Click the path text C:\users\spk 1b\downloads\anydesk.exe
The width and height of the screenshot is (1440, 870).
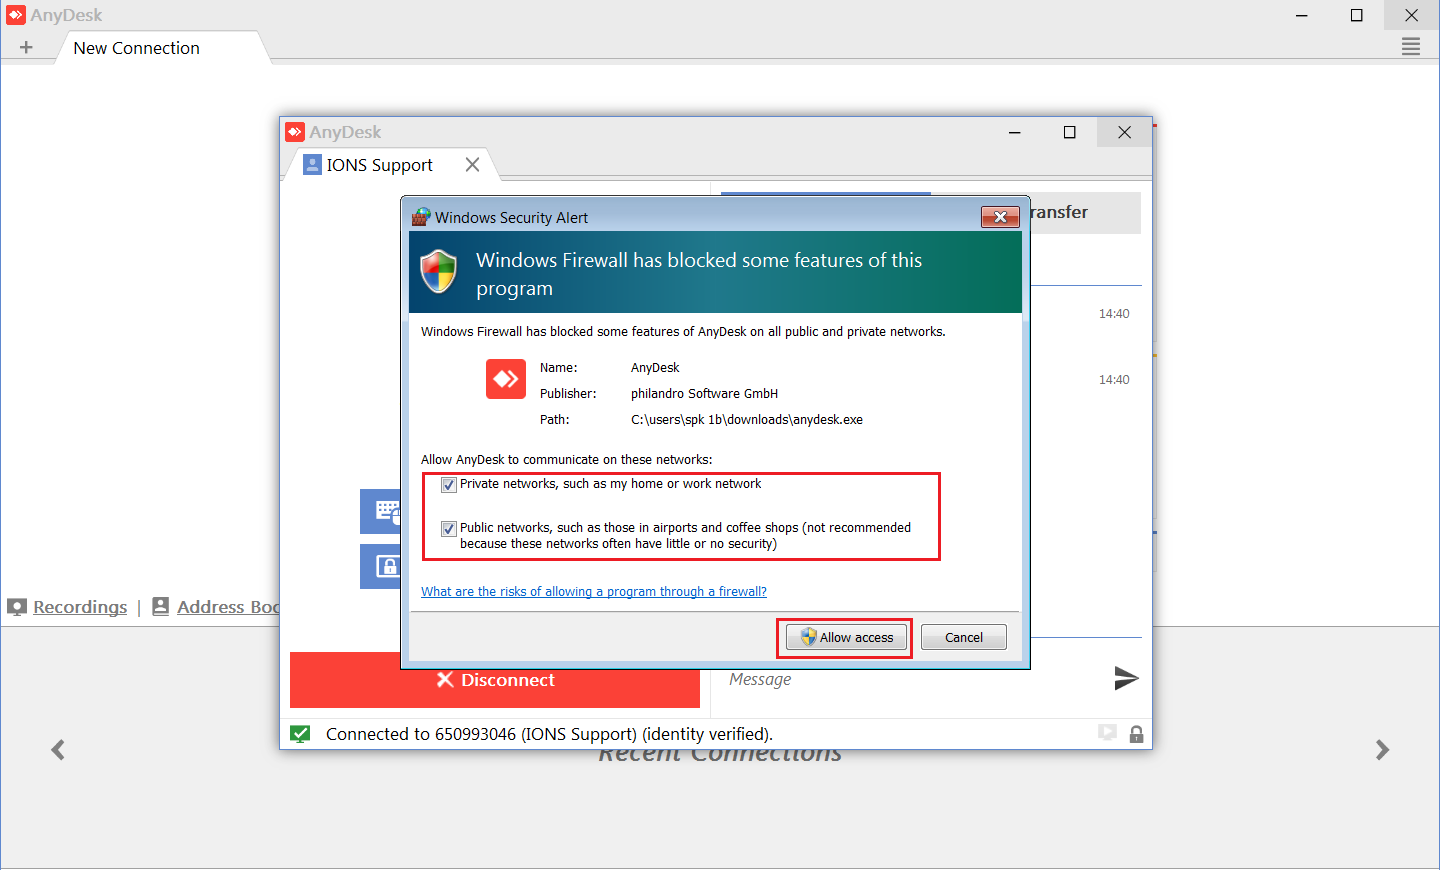[747, 420]
